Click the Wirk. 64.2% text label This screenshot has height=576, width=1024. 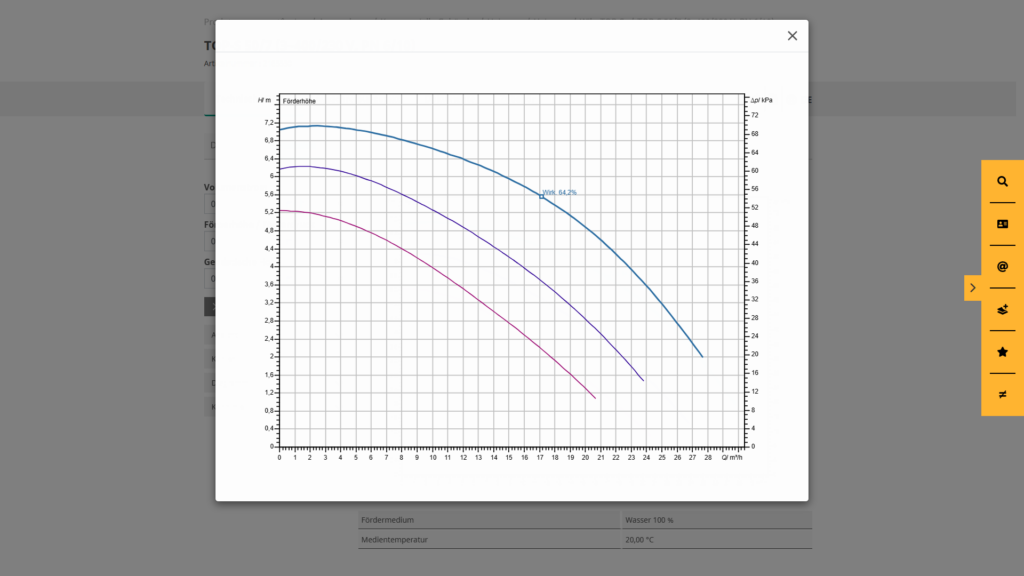560,192
